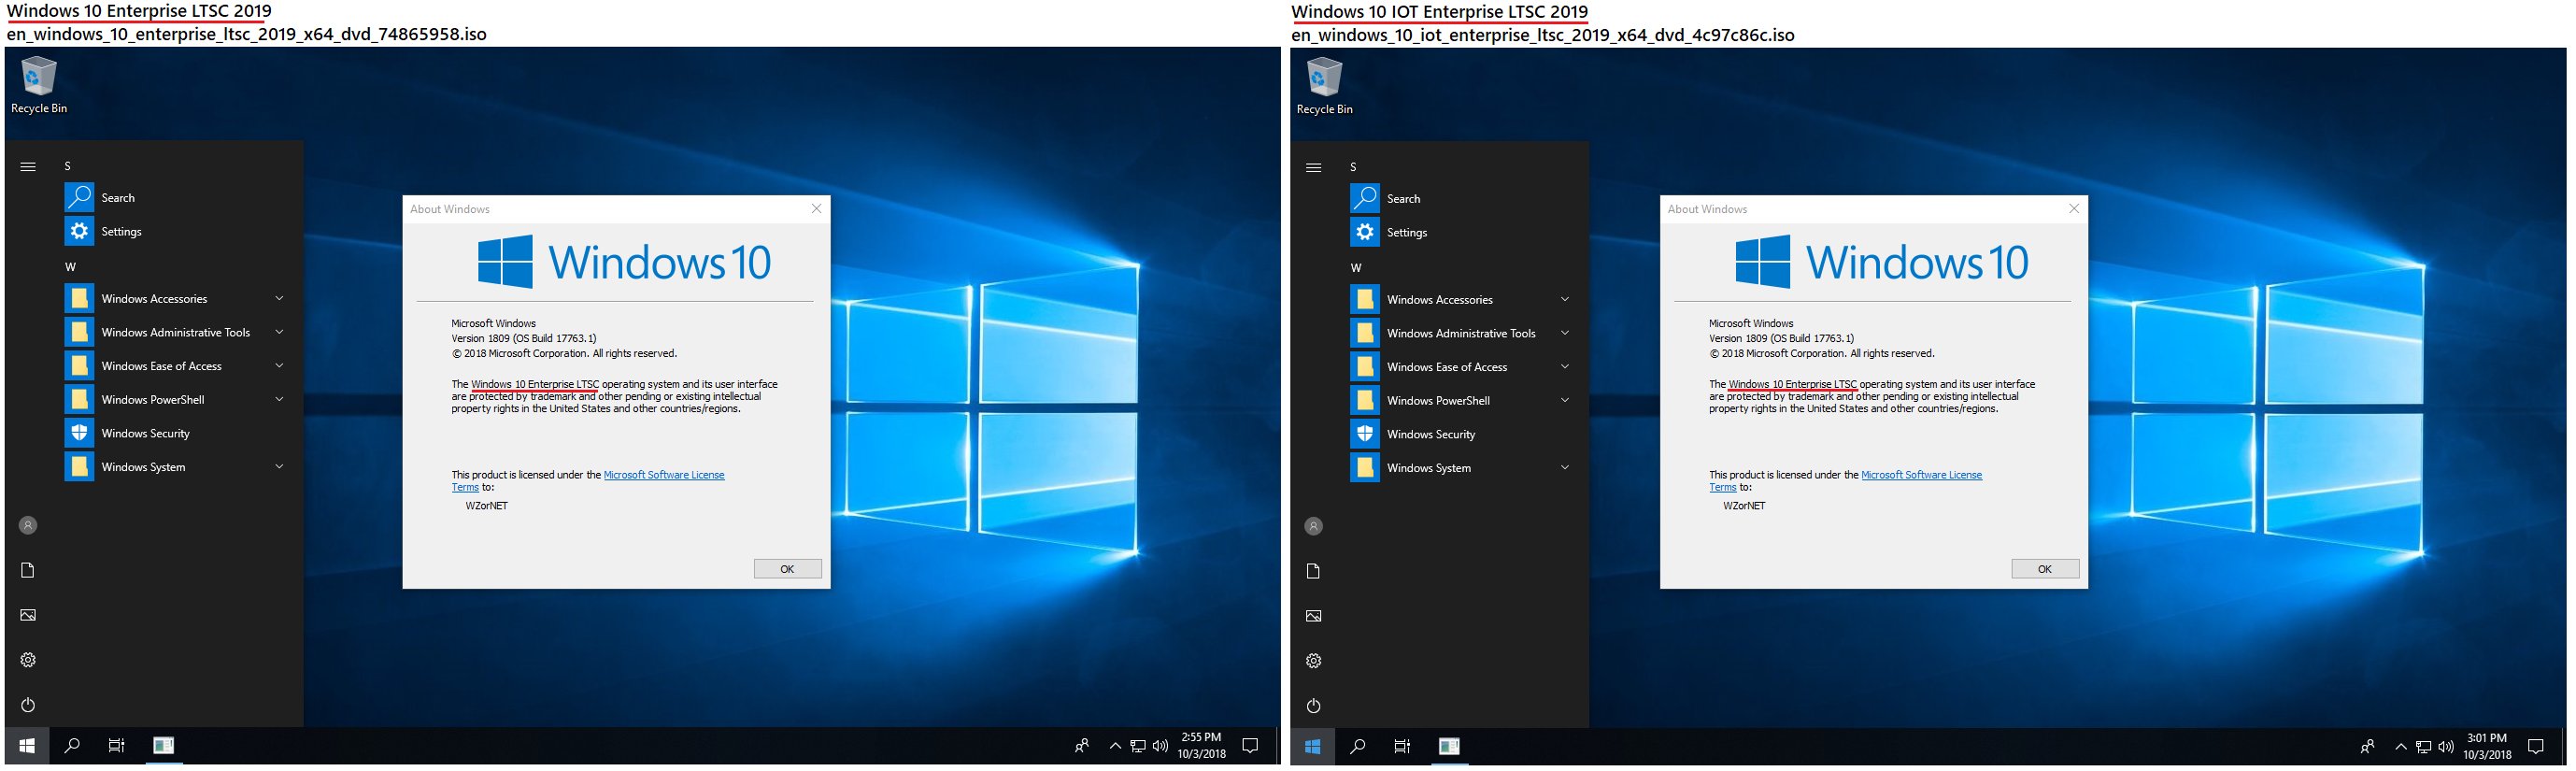Click the winver app button on left taskbar

click(163, 746)
